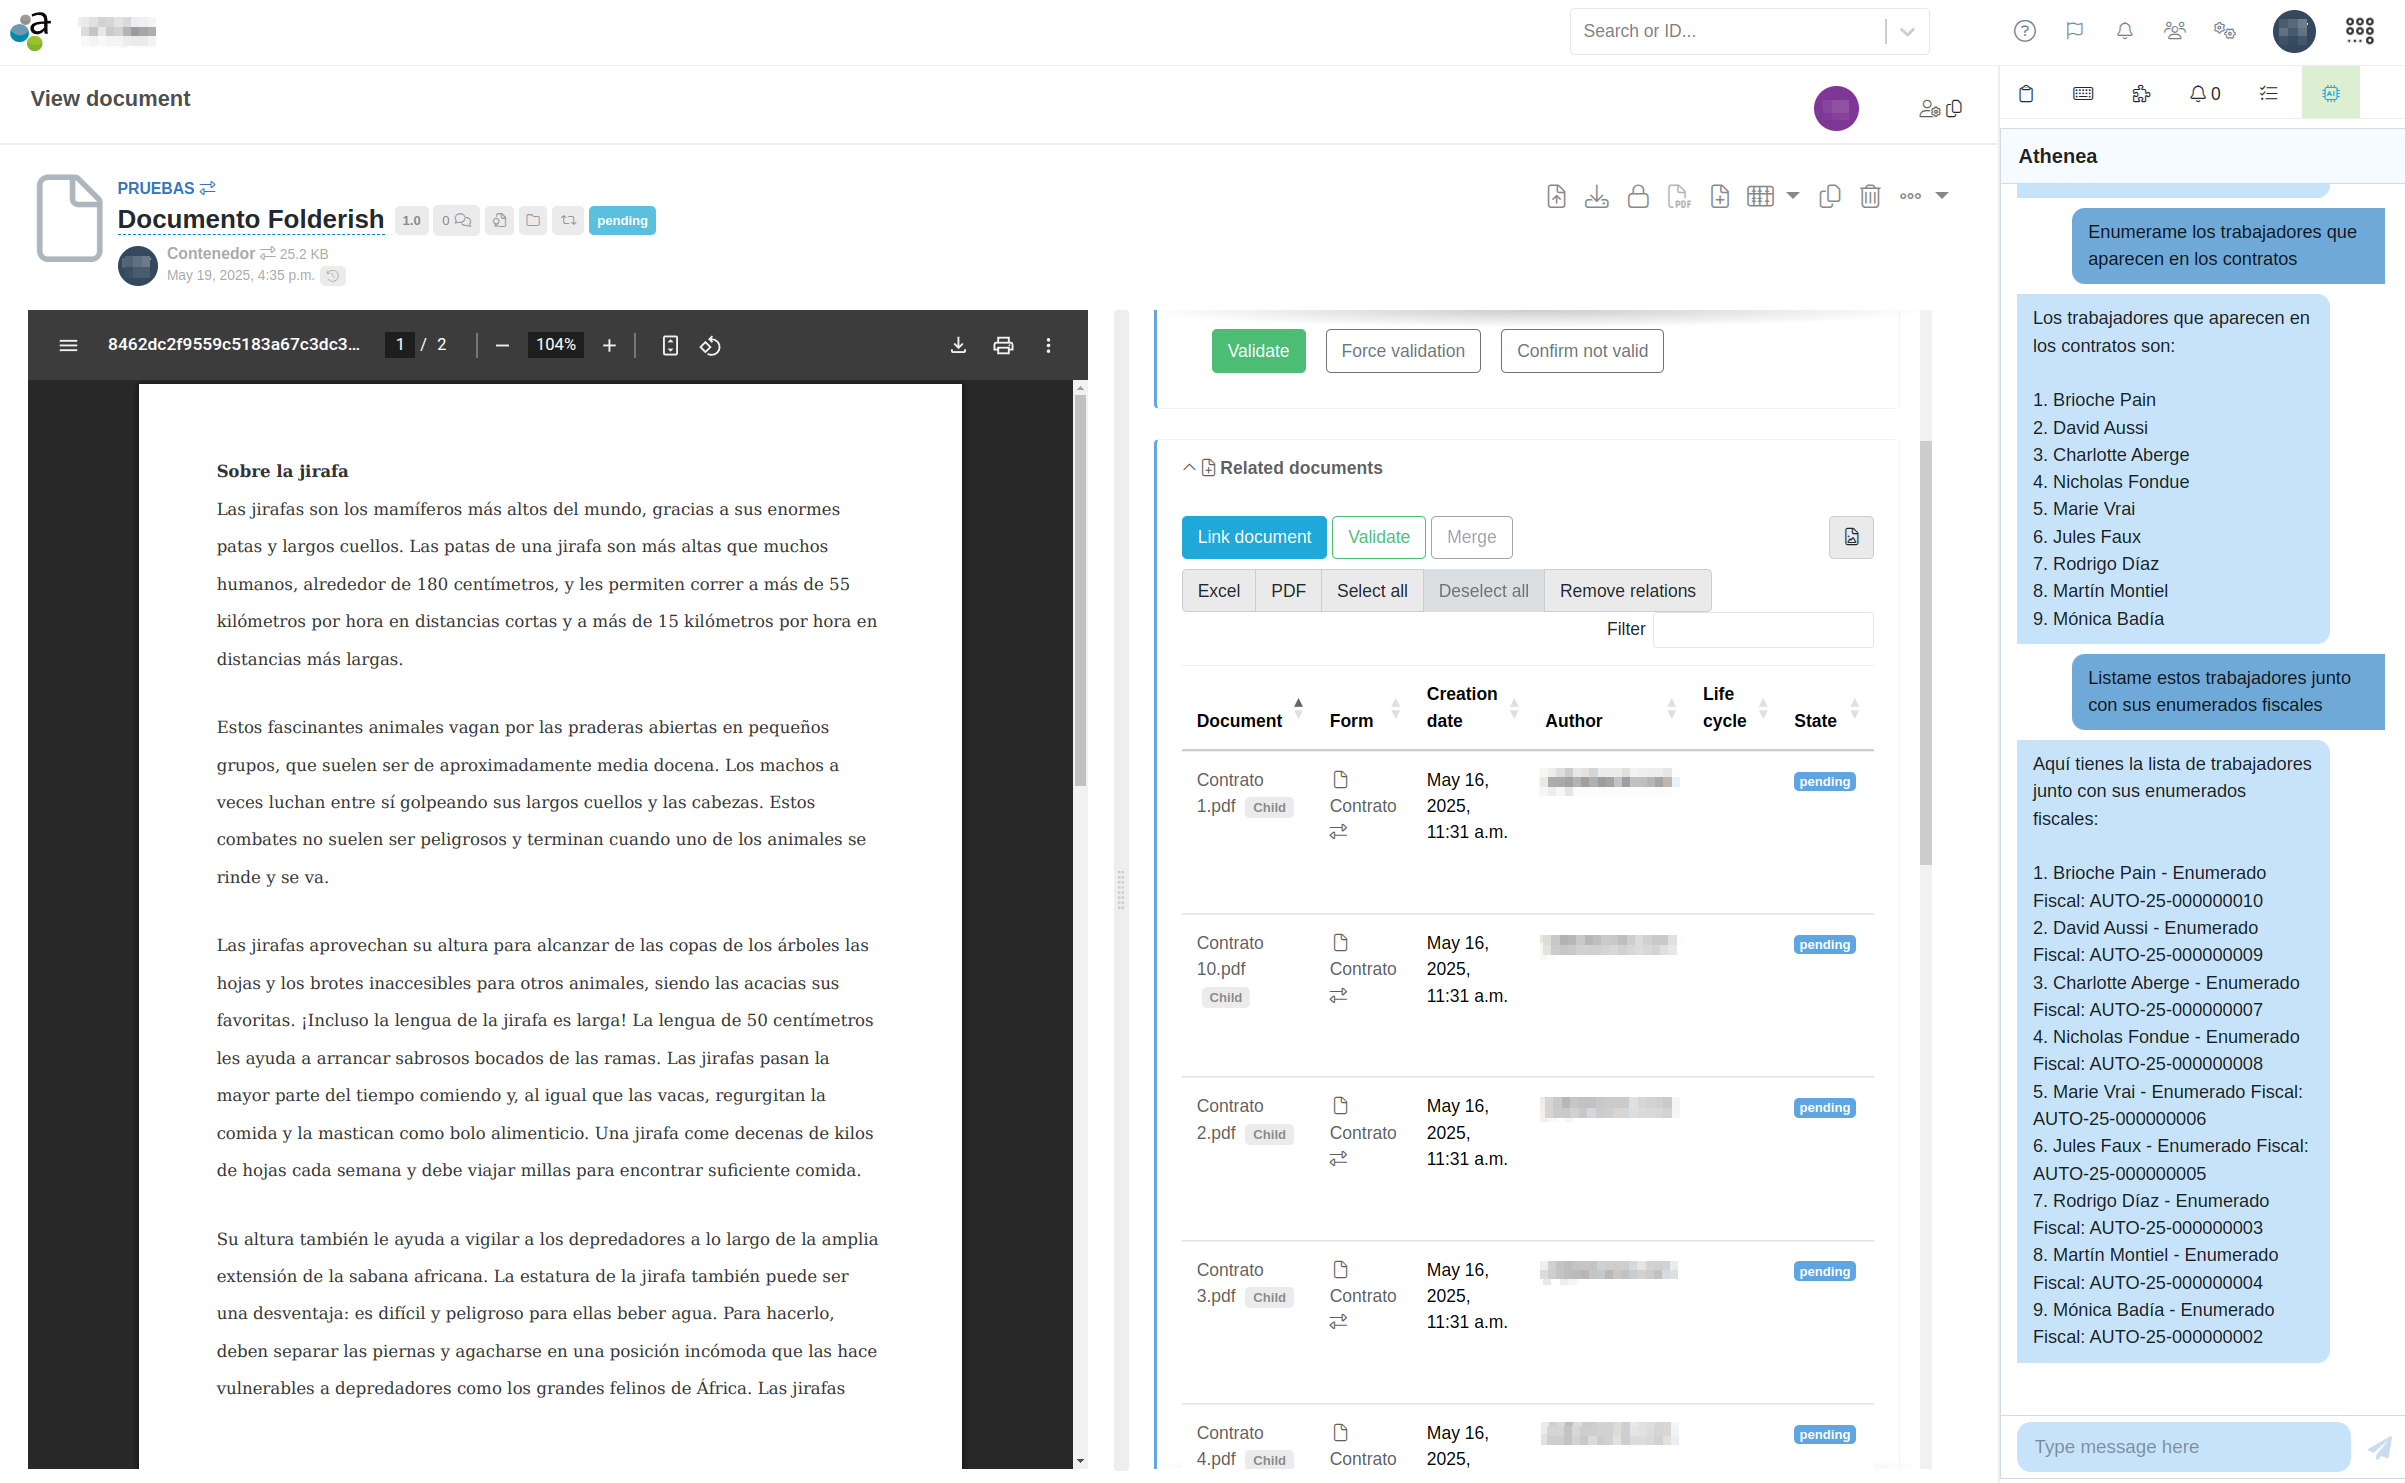Open the Athenea AI assistant panel tab

pos(2330,93)
